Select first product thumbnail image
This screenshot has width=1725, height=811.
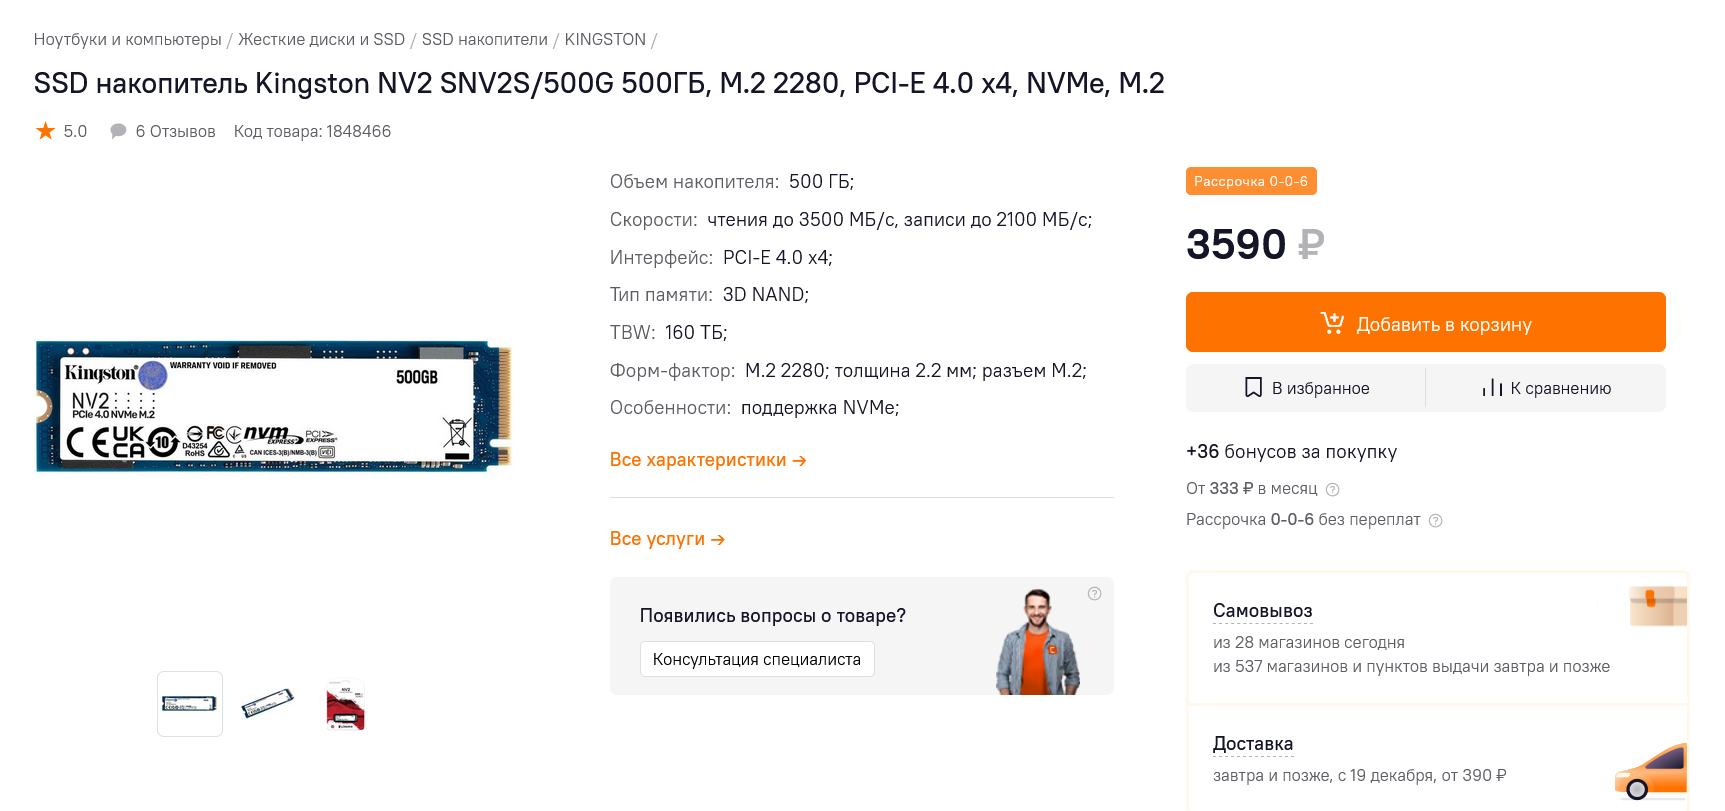coord(190,704)
